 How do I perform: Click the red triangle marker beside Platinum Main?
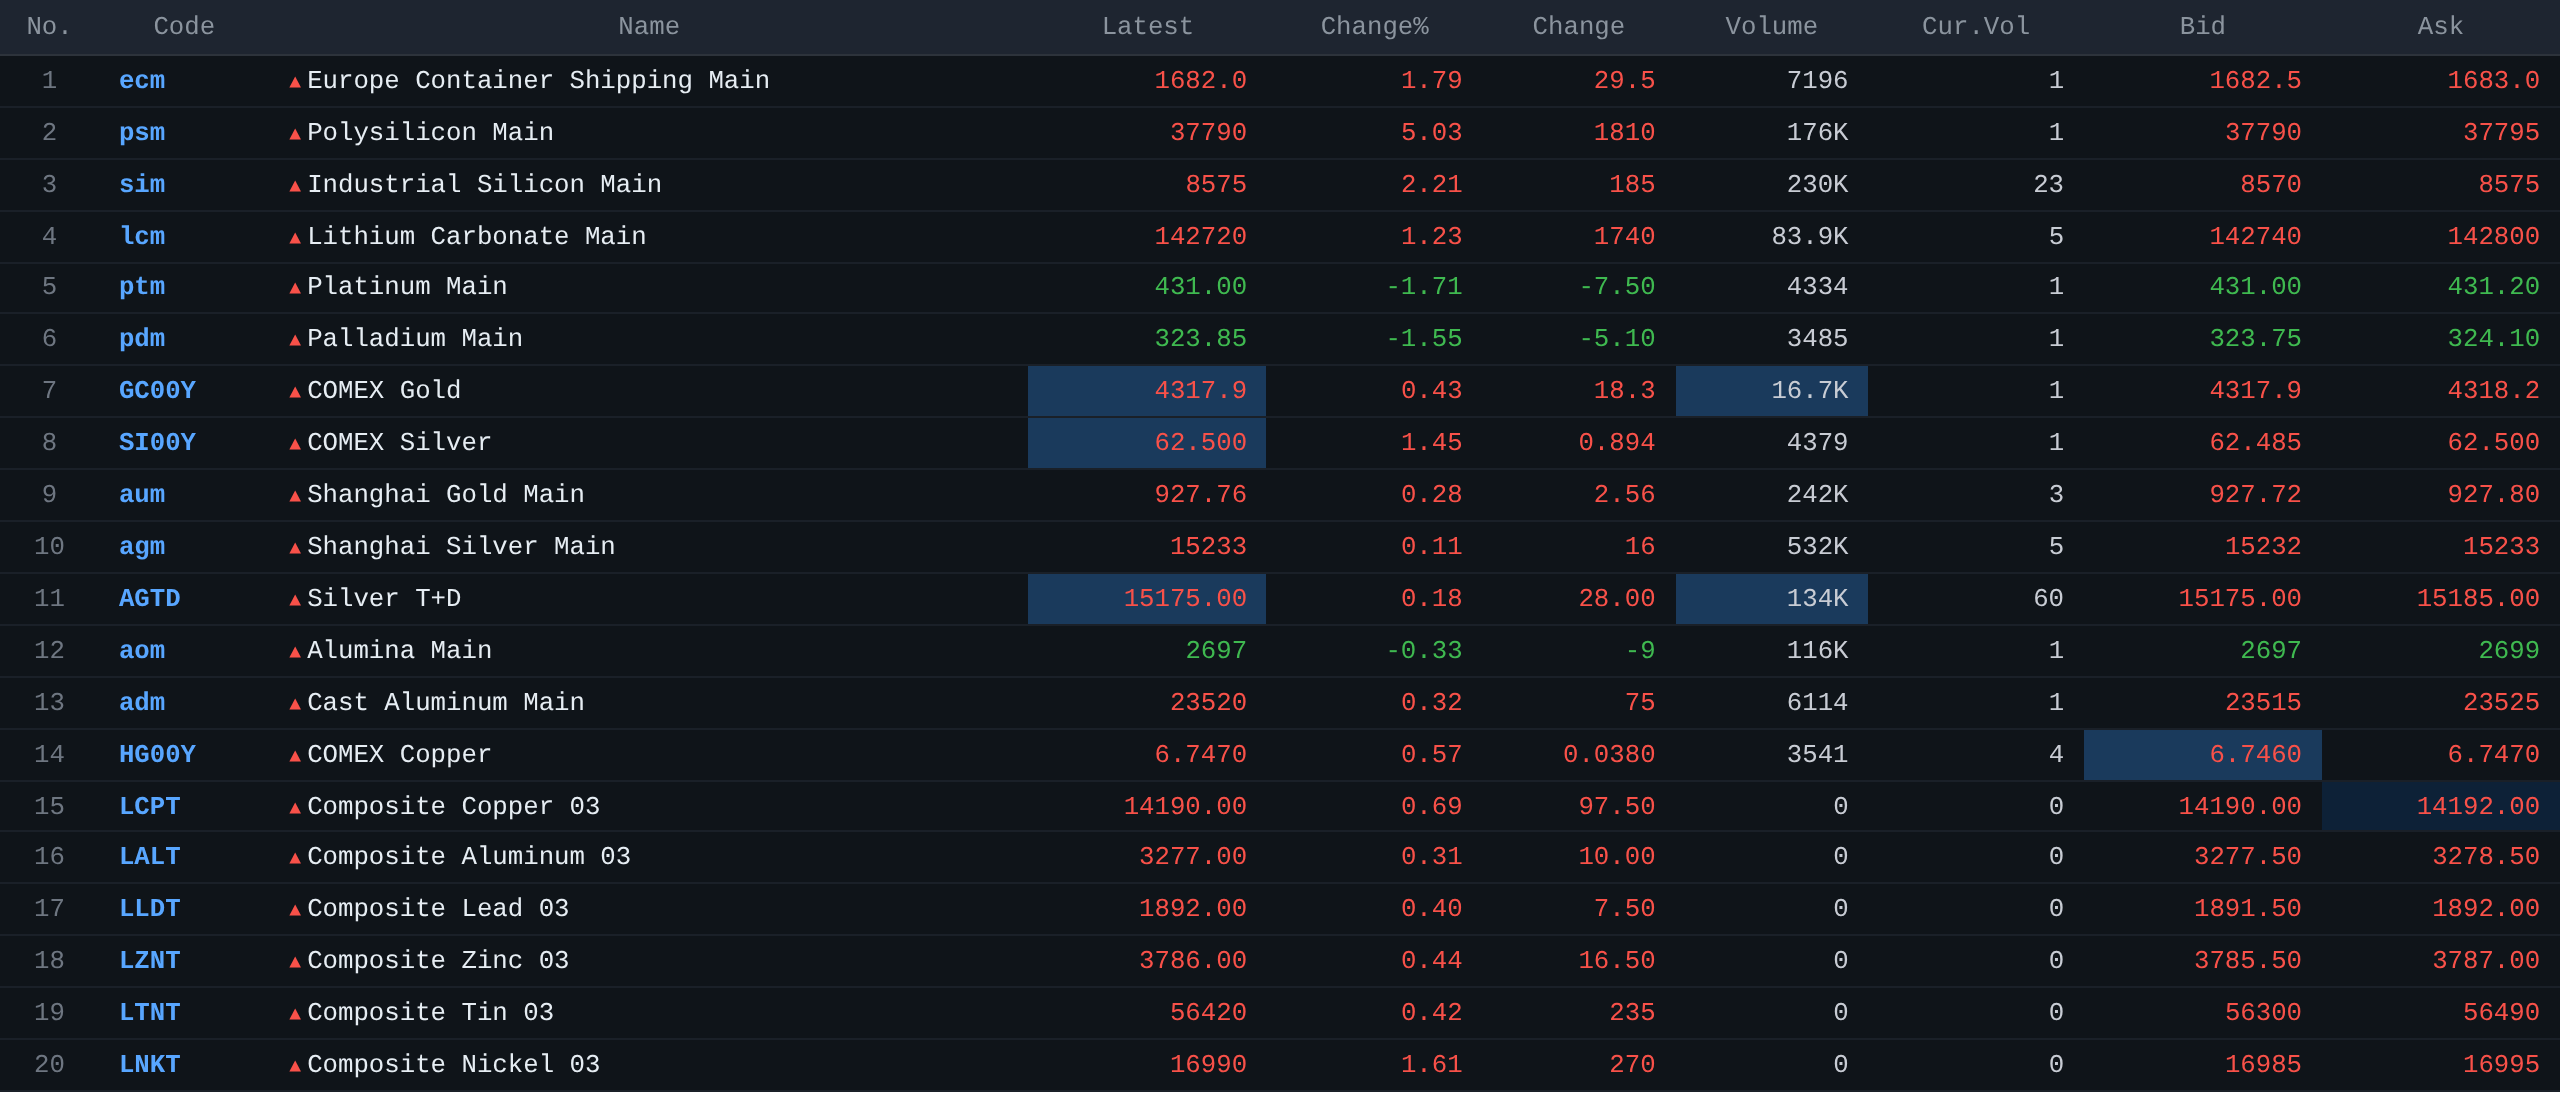pos(295,288)
